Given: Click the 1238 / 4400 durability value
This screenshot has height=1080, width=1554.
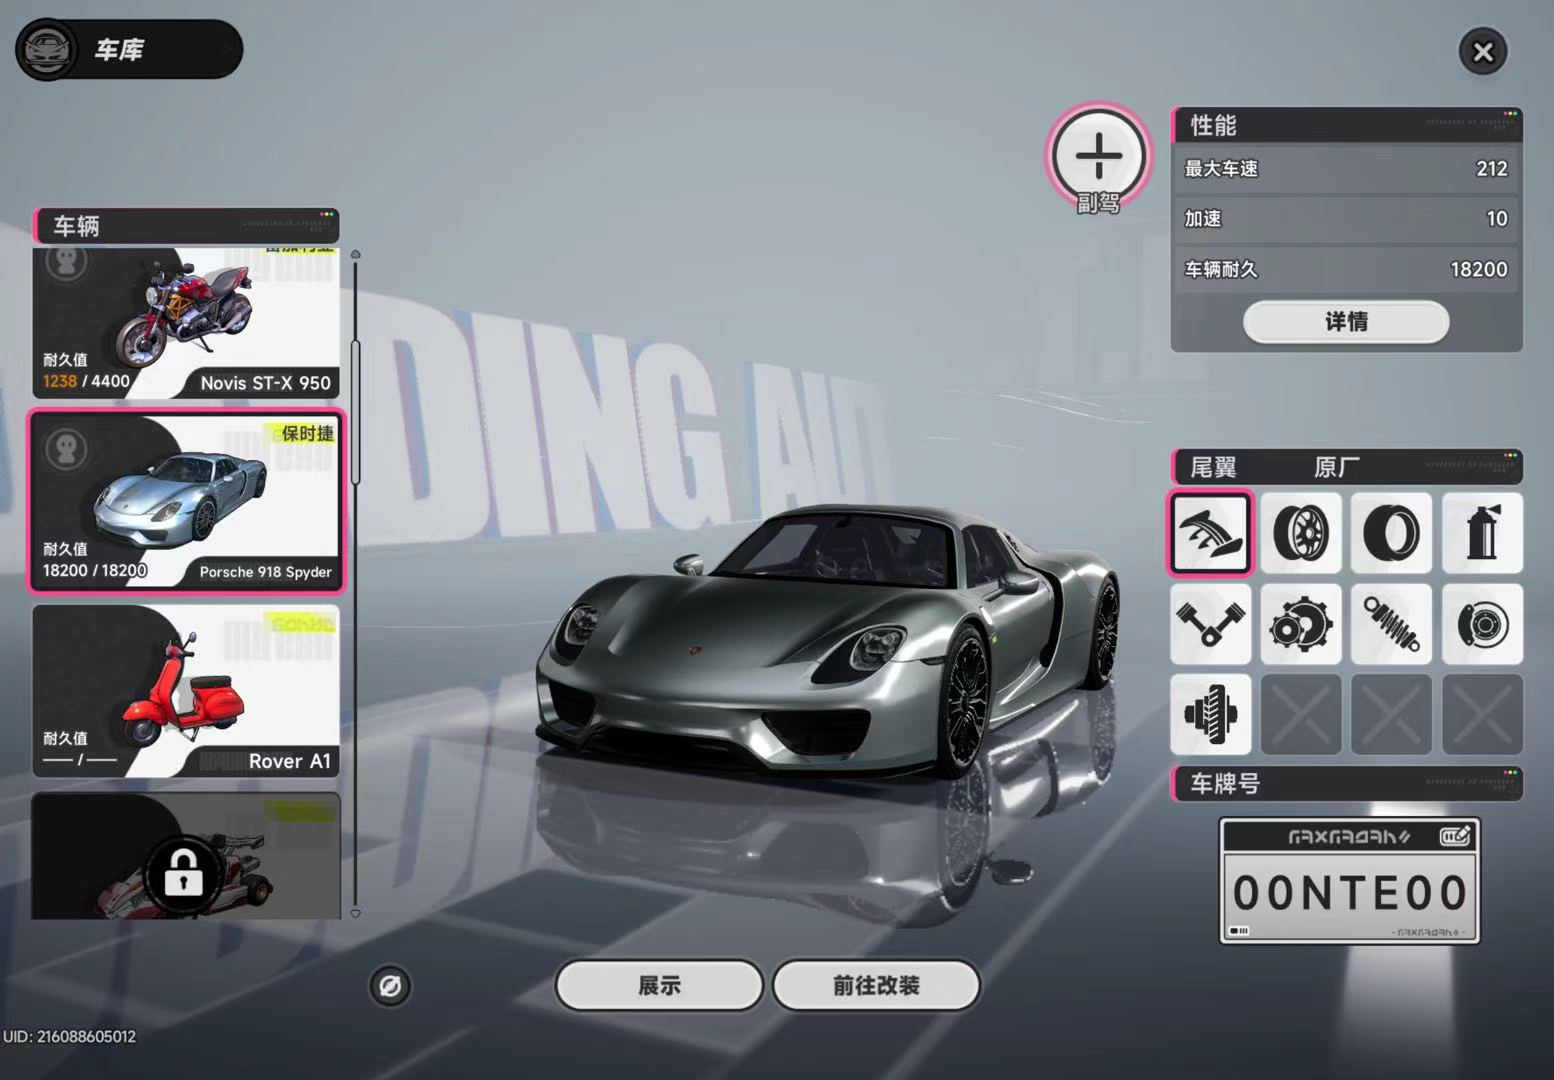Looking at the screenshot, I should [86, 381].
